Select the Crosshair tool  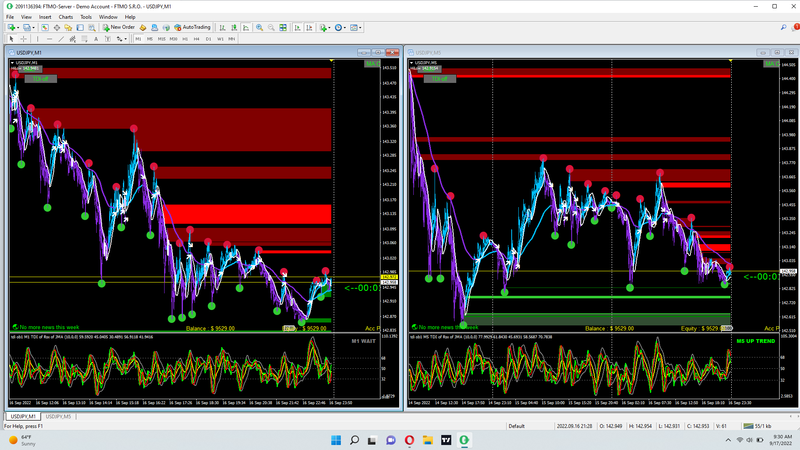[23, 39]
